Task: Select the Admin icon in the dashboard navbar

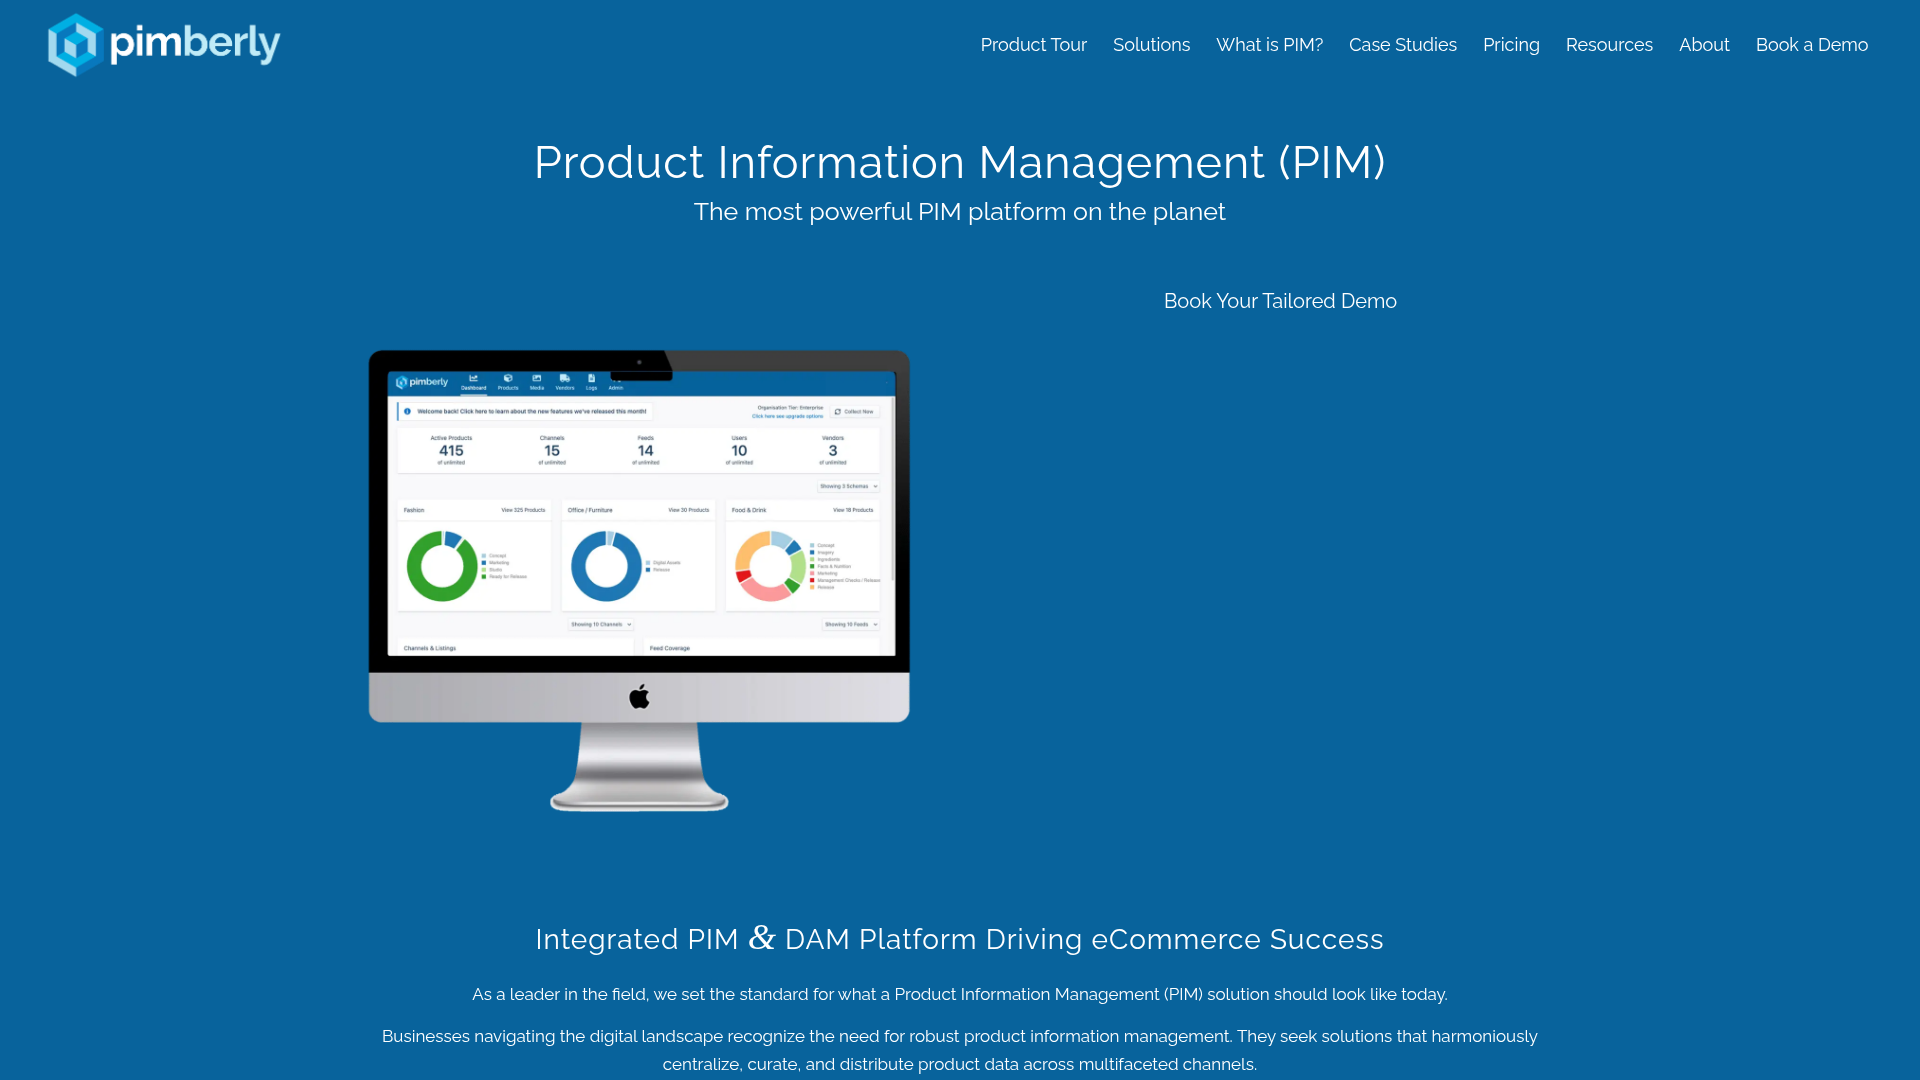Action: click(616, 385)
